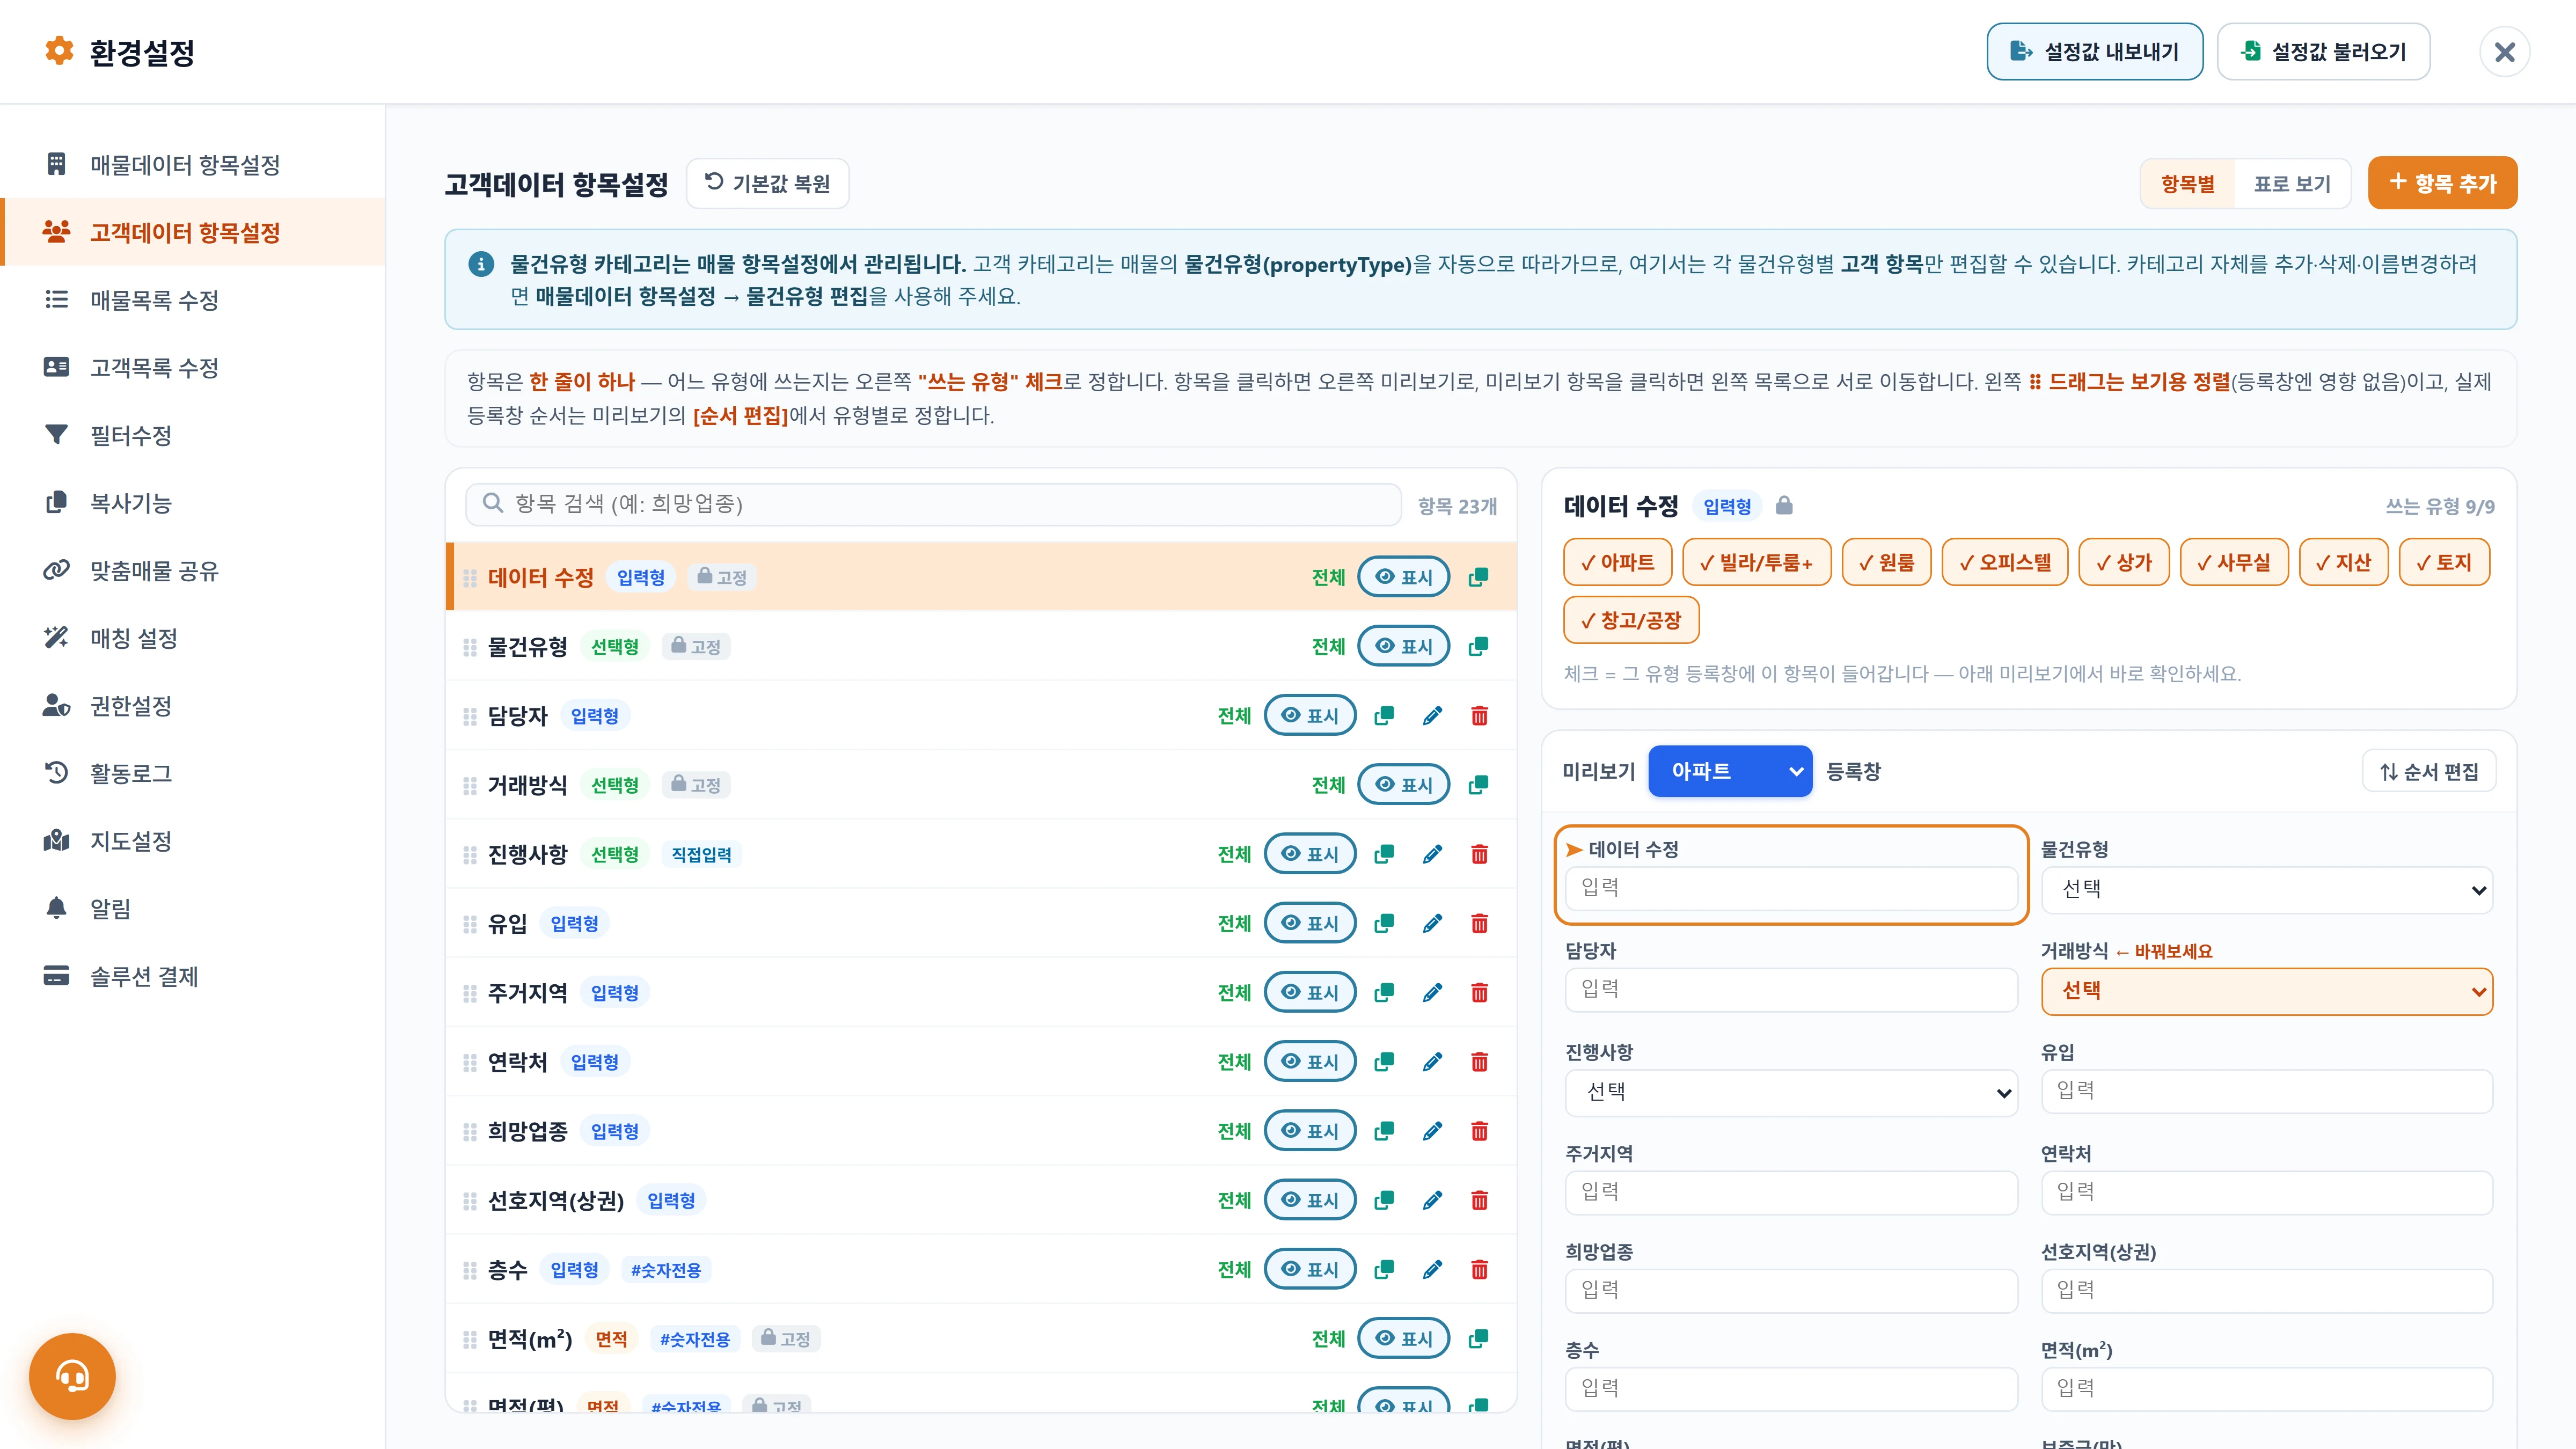The width and height of the screenshot is (2576, 1449).
Task: Click the lock icon beside 데이터 수정 header
Action: [1784, 506]
